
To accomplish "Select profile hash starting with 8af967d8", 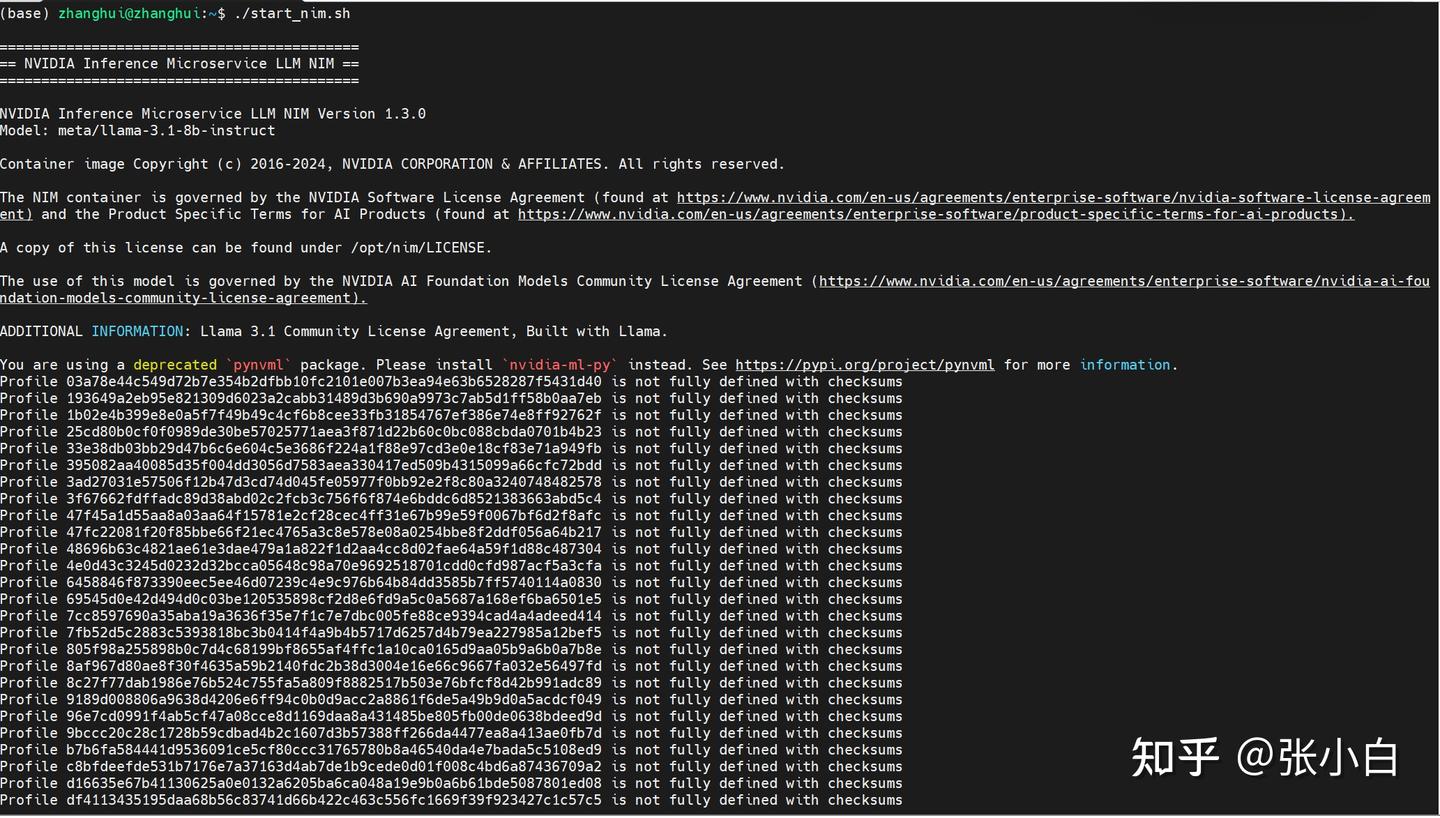I will (334, 667).
